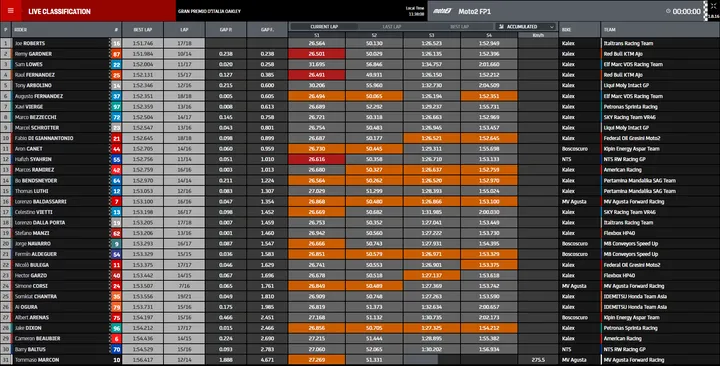Image resolution: width=720 pixels, height=366 pixels.
Task: Select rider Thomas LUTHI row
Action: pyautogui.click(x=360, y=191)
